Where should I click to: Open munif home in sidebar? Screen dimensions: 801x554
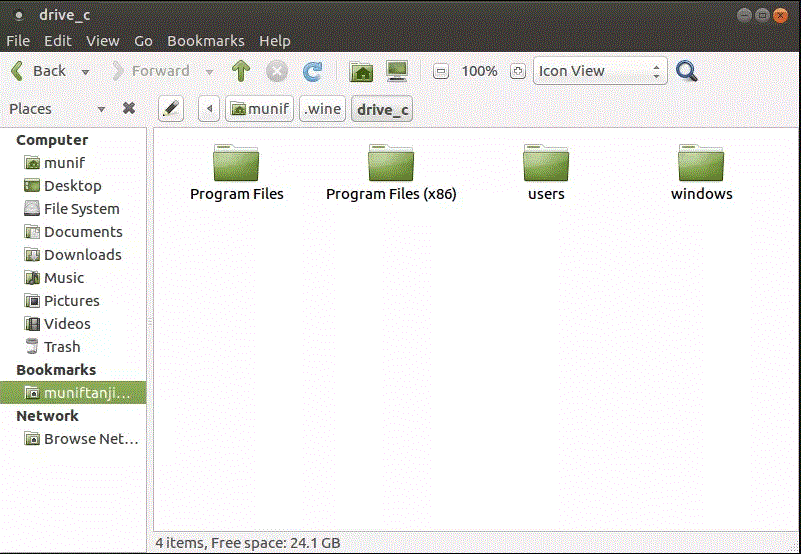coord(73,163)
